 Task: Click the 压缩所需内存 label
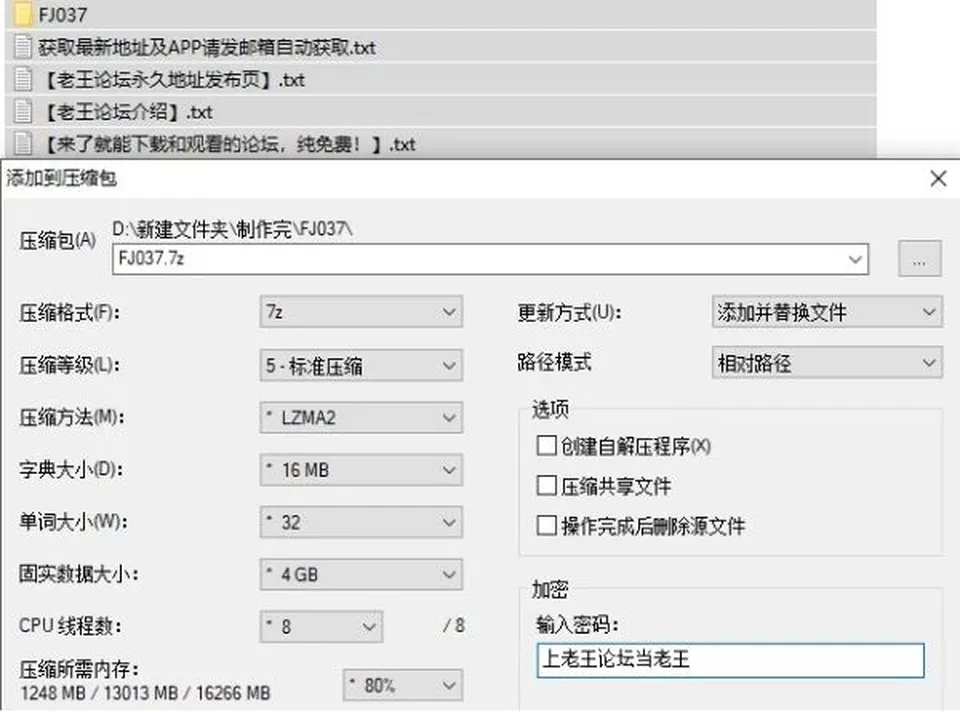click(x=80, y=669)
